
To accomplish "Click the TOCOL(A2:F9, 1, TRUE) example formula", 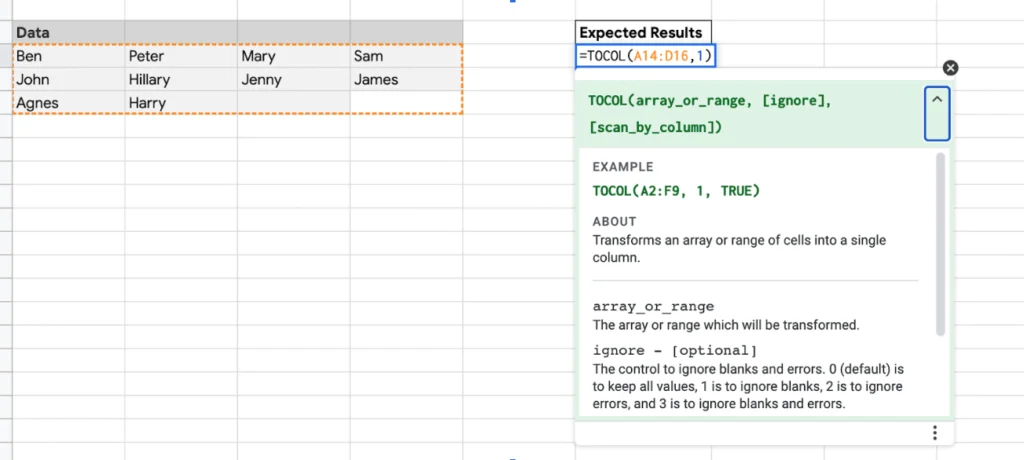I will point(676,190).
